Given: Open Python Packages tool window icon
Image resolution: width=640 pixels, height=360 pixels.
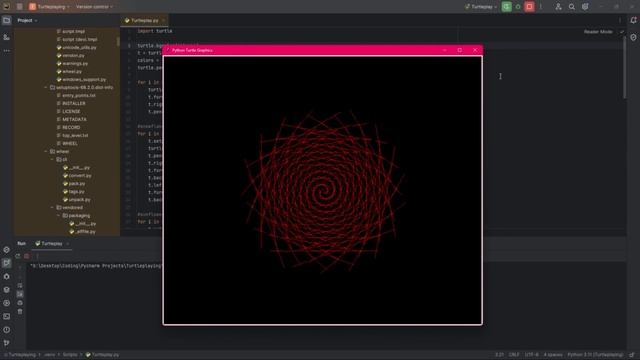Looking at the screenshot, I should pos(7,290).
